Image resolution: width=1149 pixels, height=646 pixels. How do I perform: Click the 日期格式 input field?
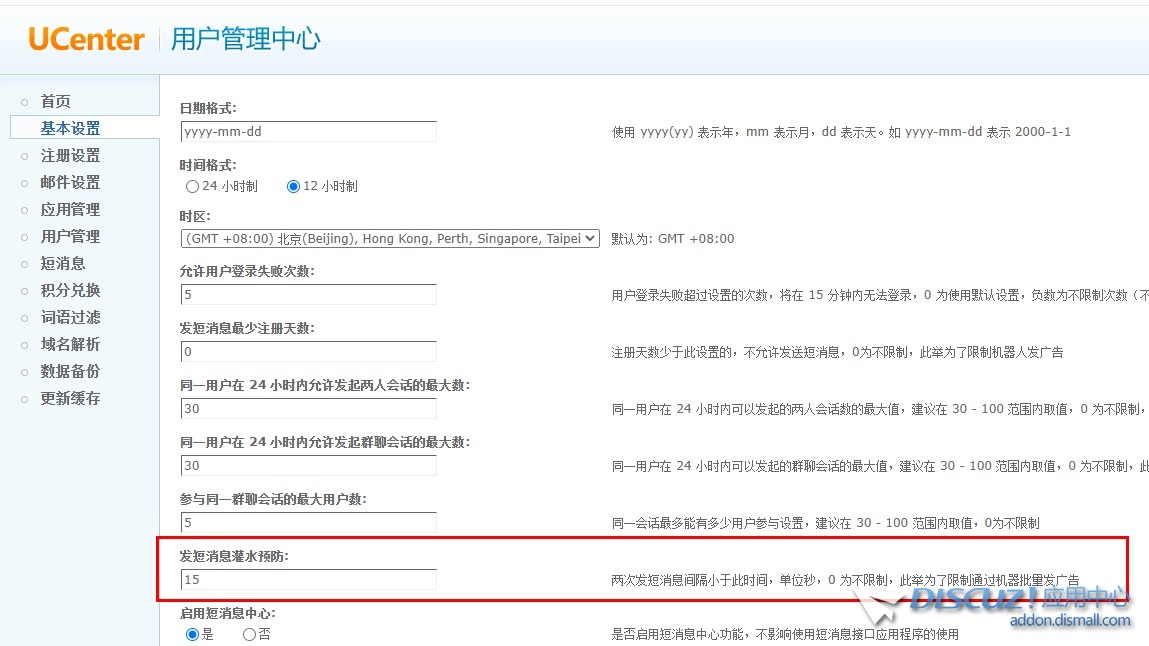[308, 132]
